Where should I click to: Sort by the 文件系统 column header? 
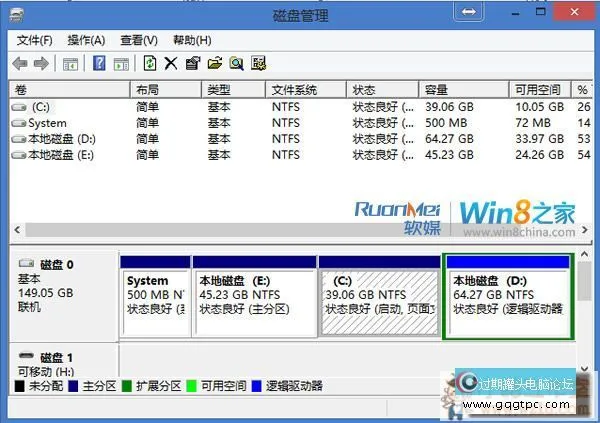pyautogui.click(x=306, y=90)
